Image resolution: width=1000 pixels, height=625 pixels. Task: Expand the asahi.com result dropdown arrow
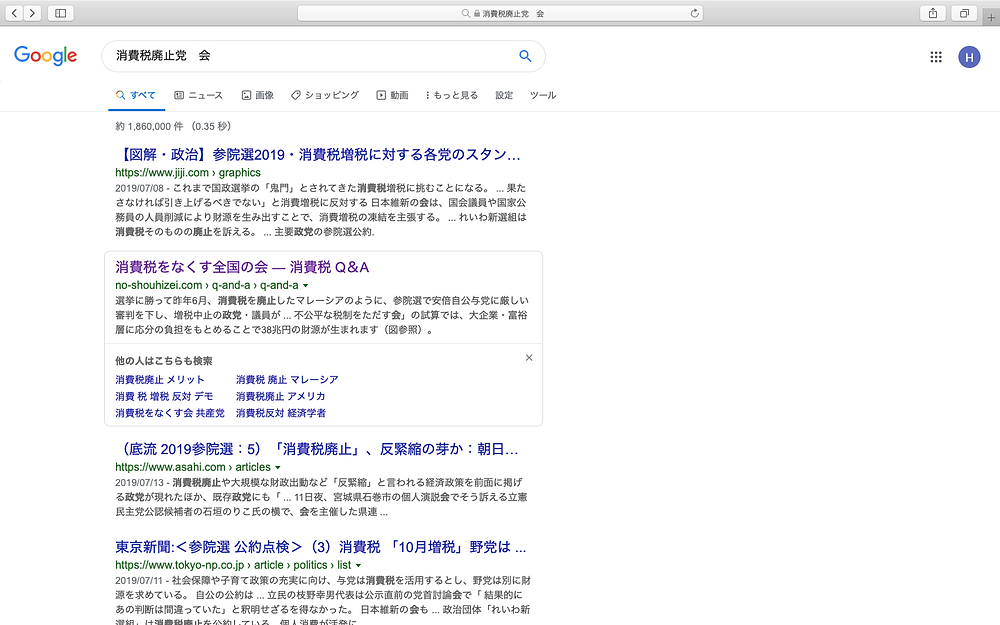(x=277, y=467)
